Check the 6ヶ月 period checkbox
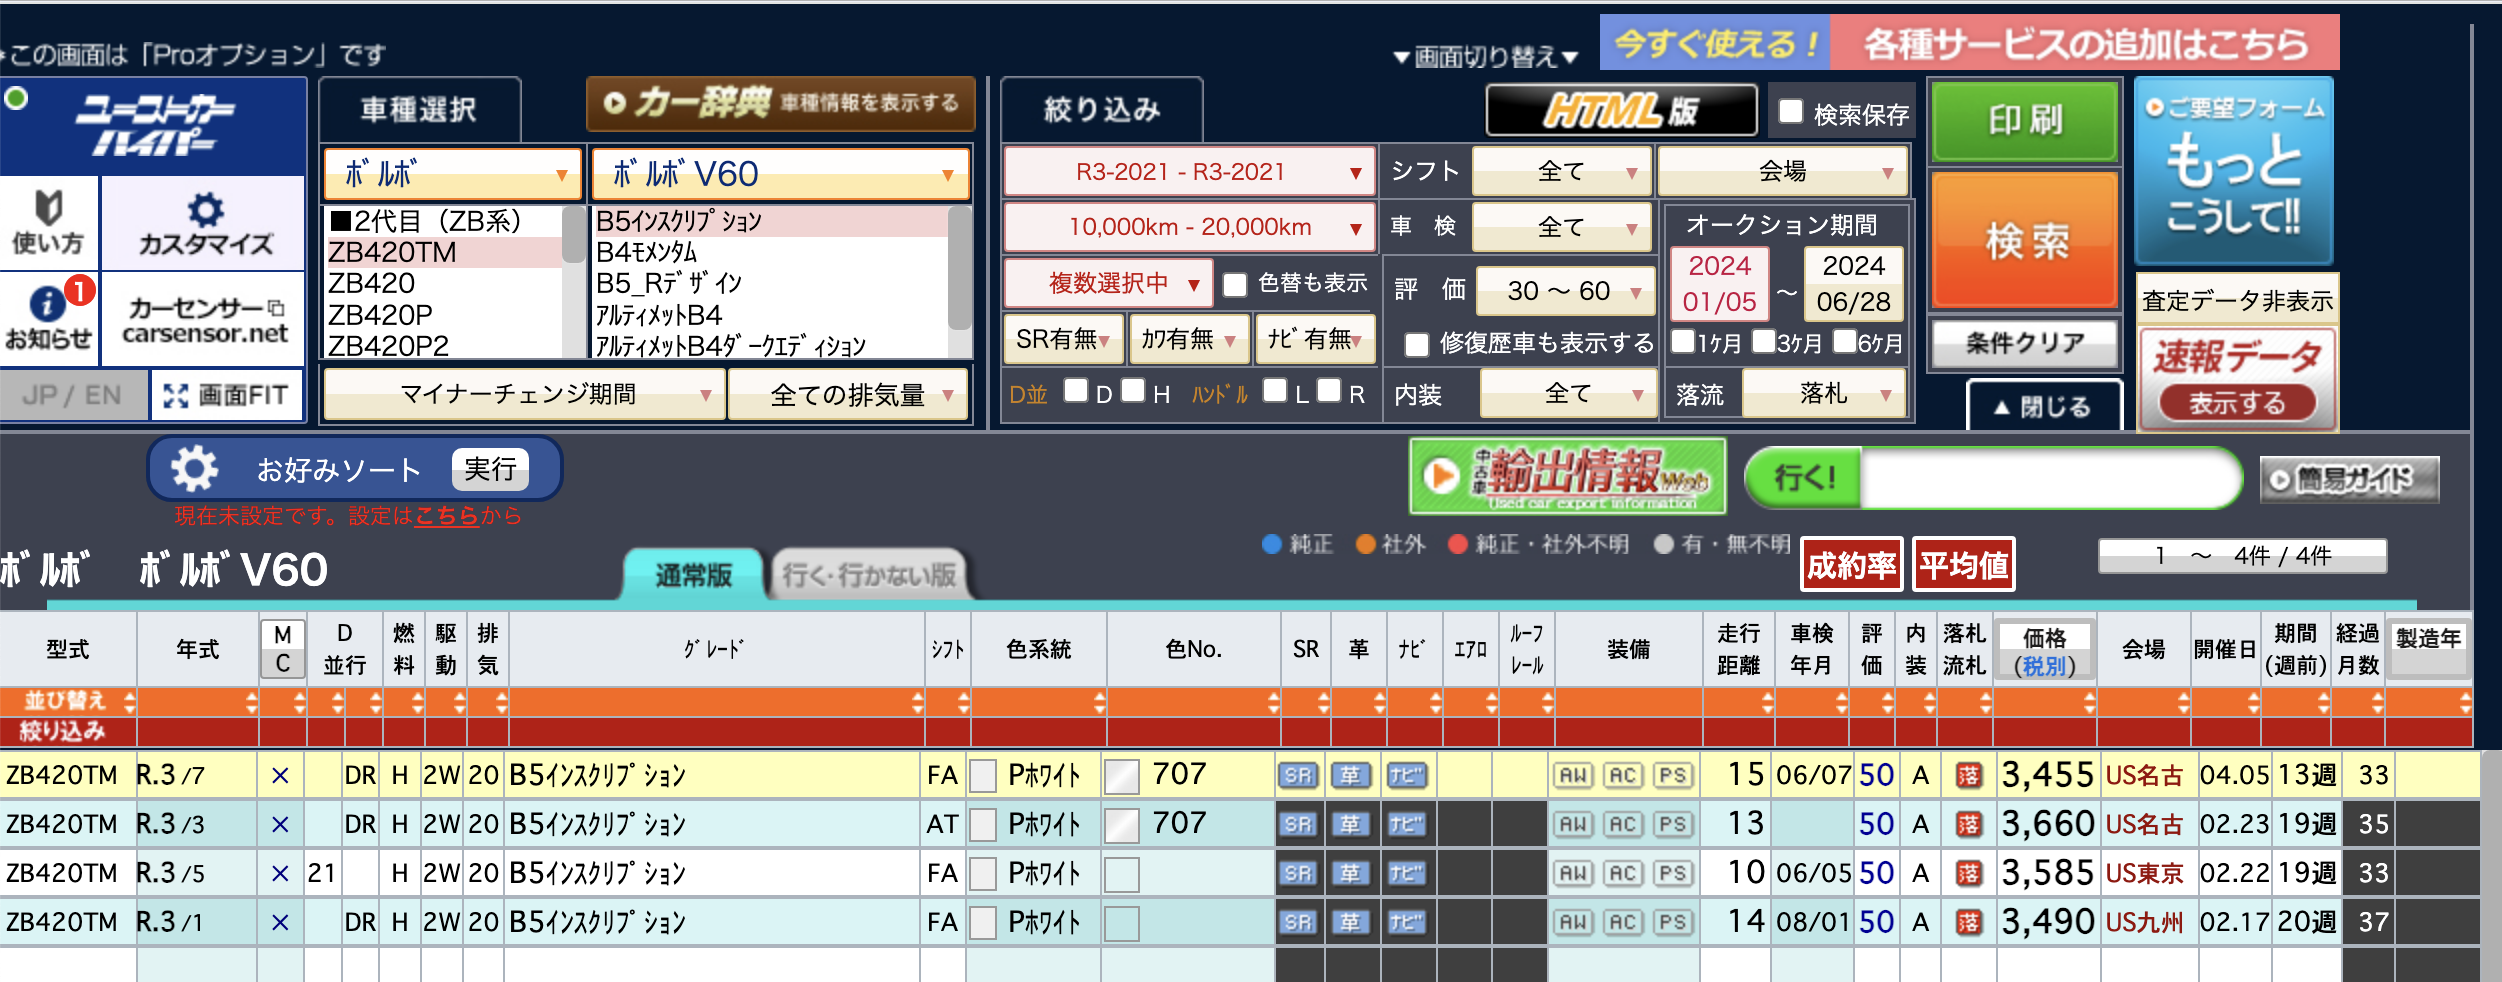This screenshot has height=982, width=2502. coord(1844,342)
